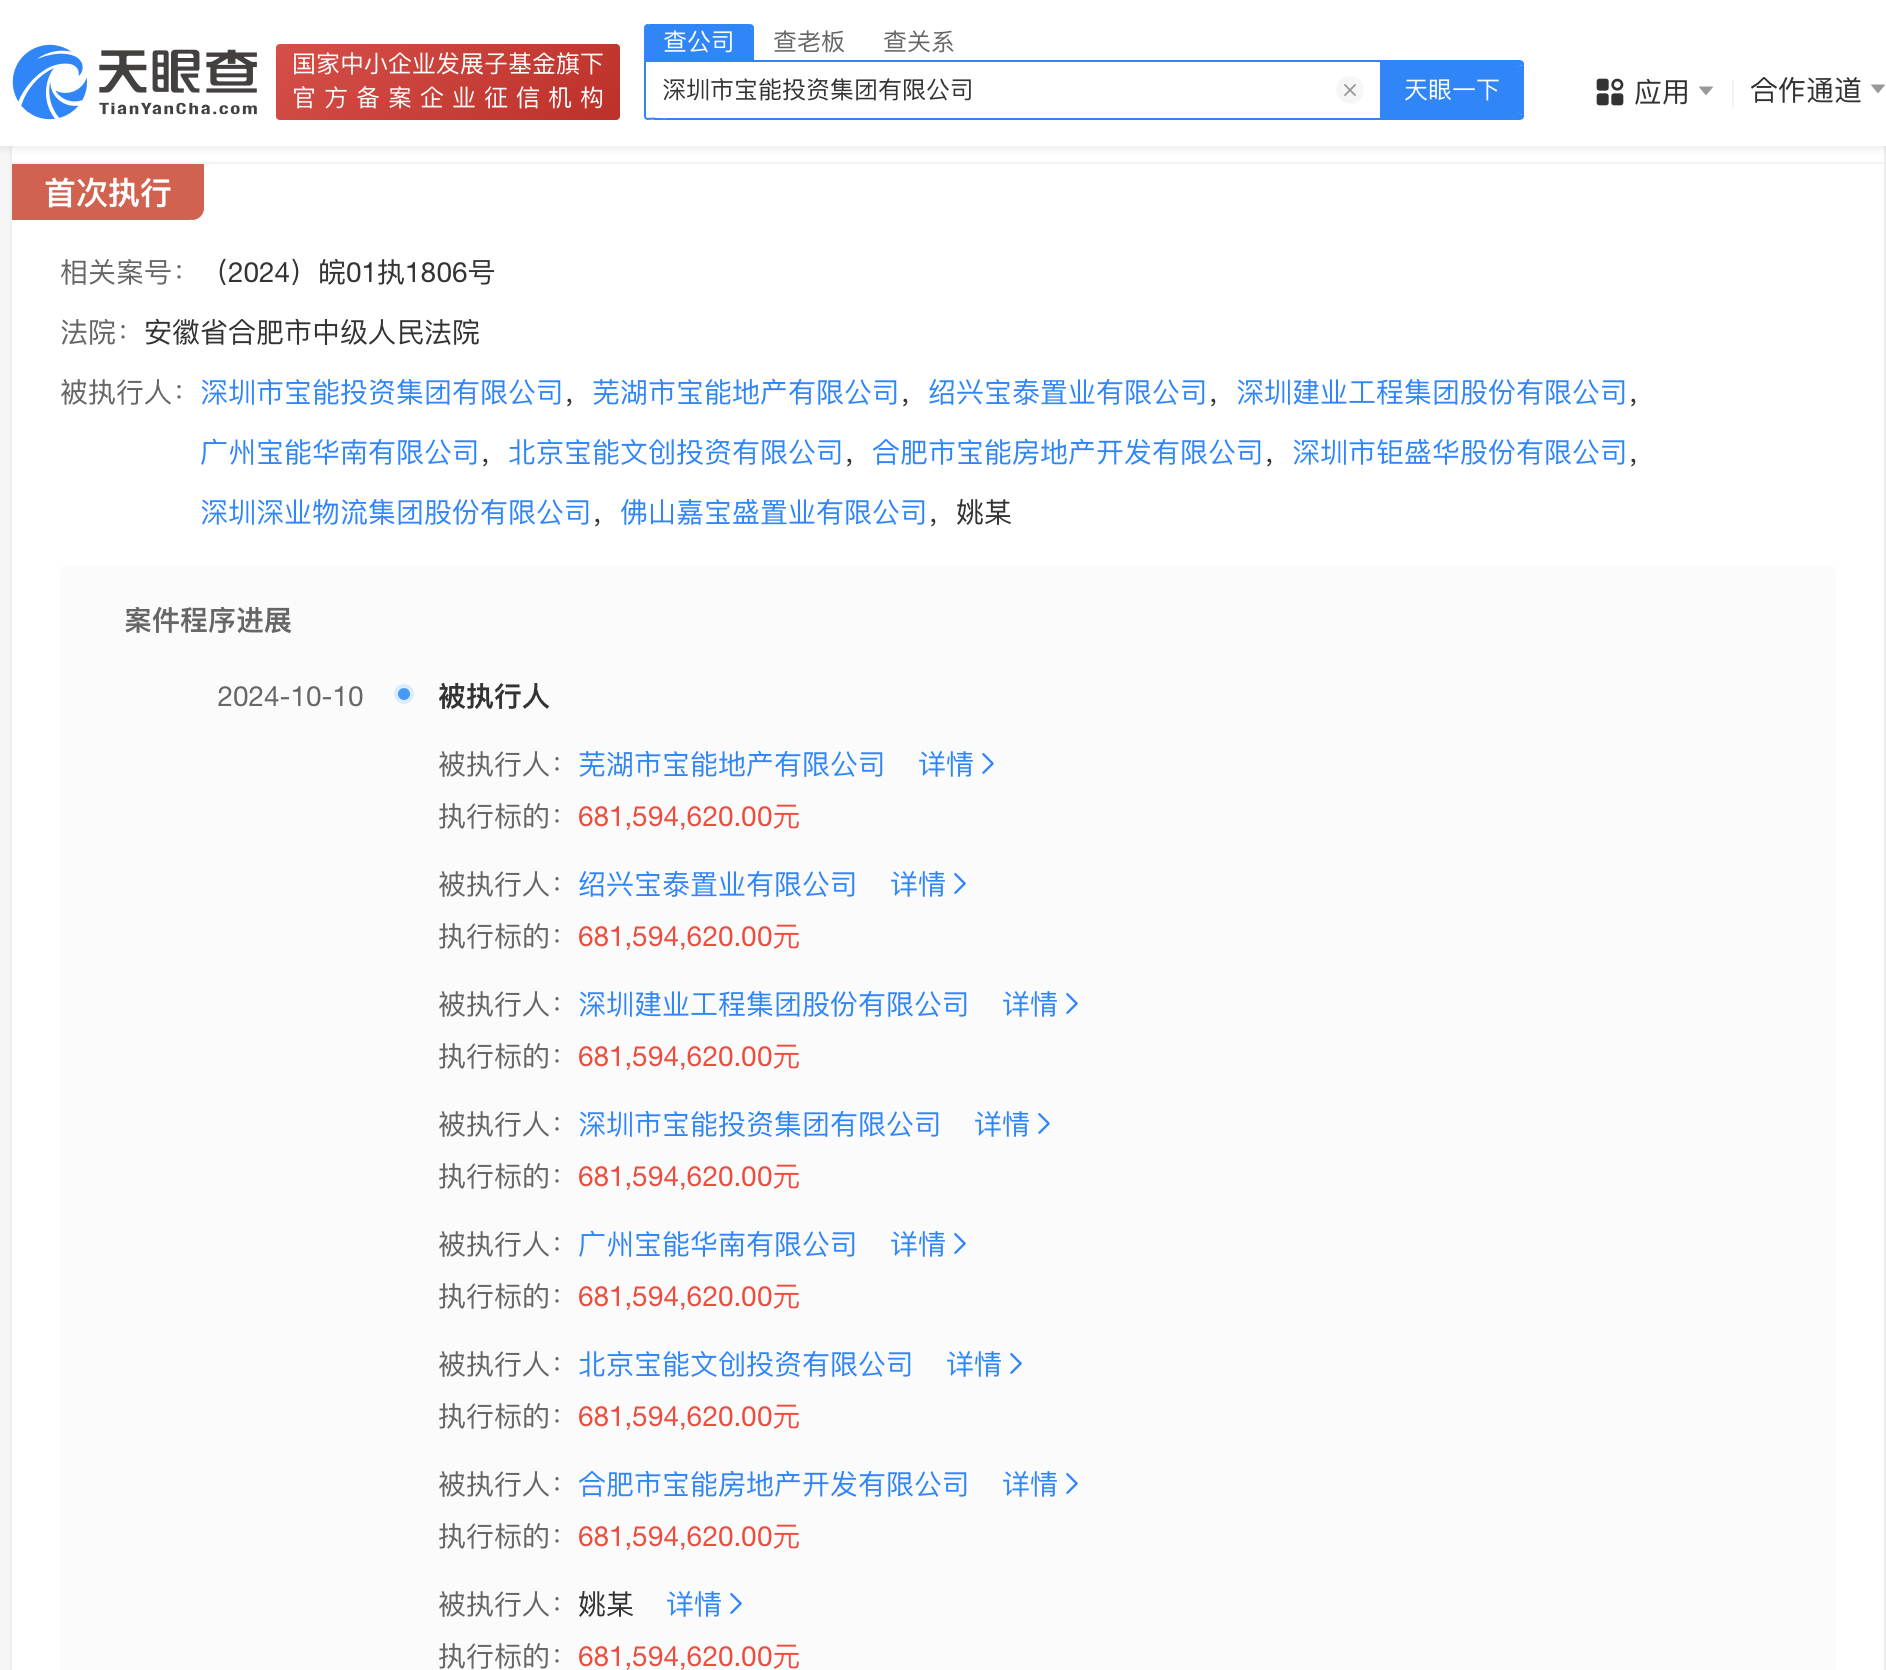Select the 查关系 tab

point(919,42)
